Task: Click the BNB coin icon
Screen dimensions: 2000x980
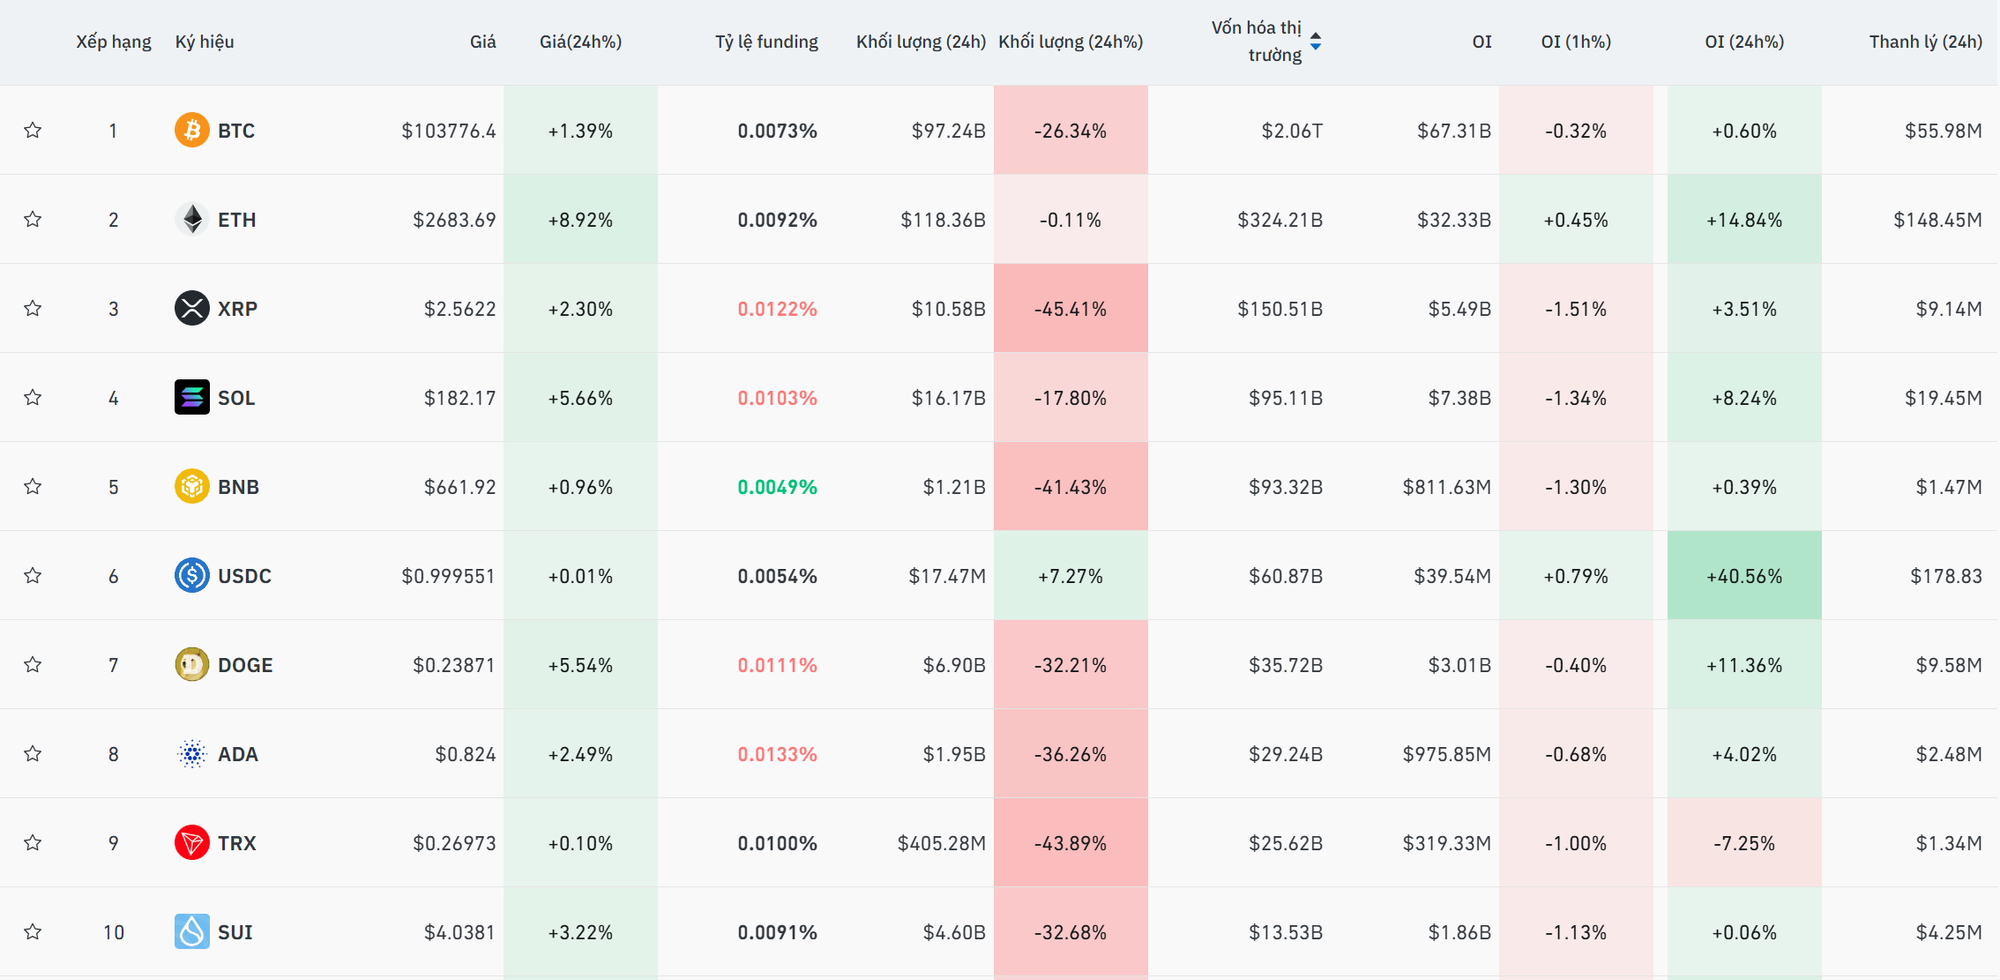Action: [191, 486]
